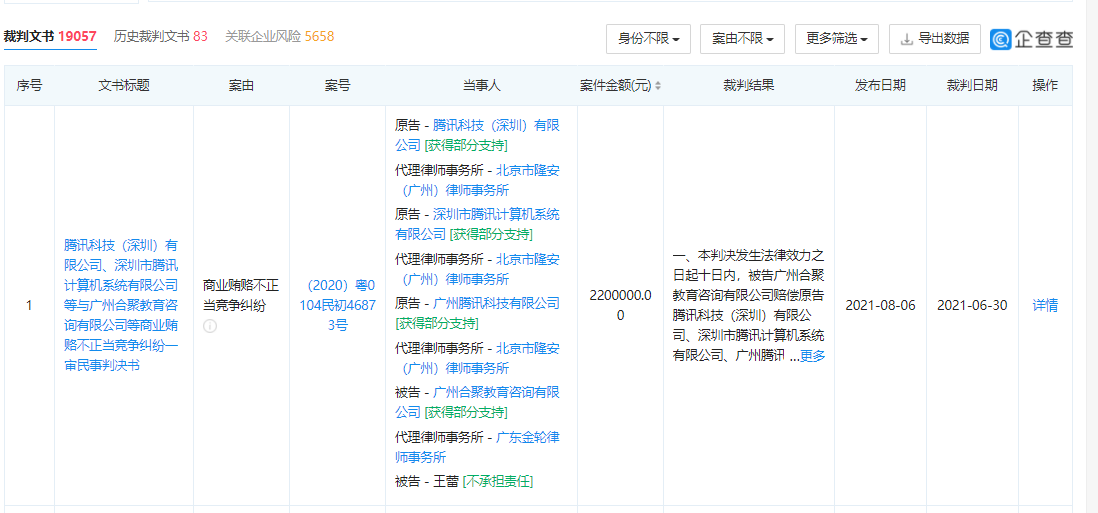Click the 发布日期 column header
This screenshot has width=1098, height=513.
(x=880, y=85)
